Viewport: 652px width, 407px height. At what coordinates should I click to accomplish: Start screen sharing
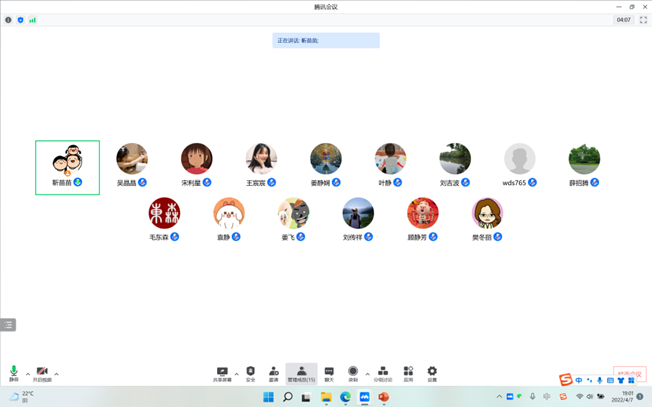pos(222,372)
